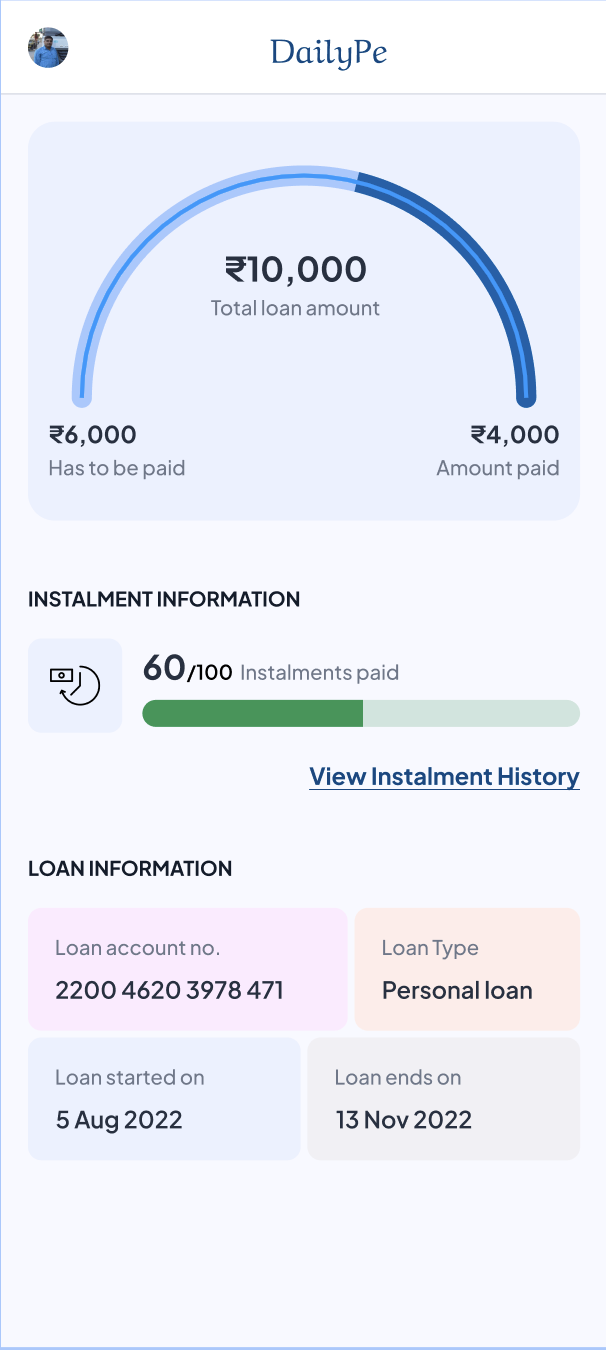This screenshot has height=1350, width=606.
Task: Tap the Personal loan type value
Action: [x=457, y=991]
